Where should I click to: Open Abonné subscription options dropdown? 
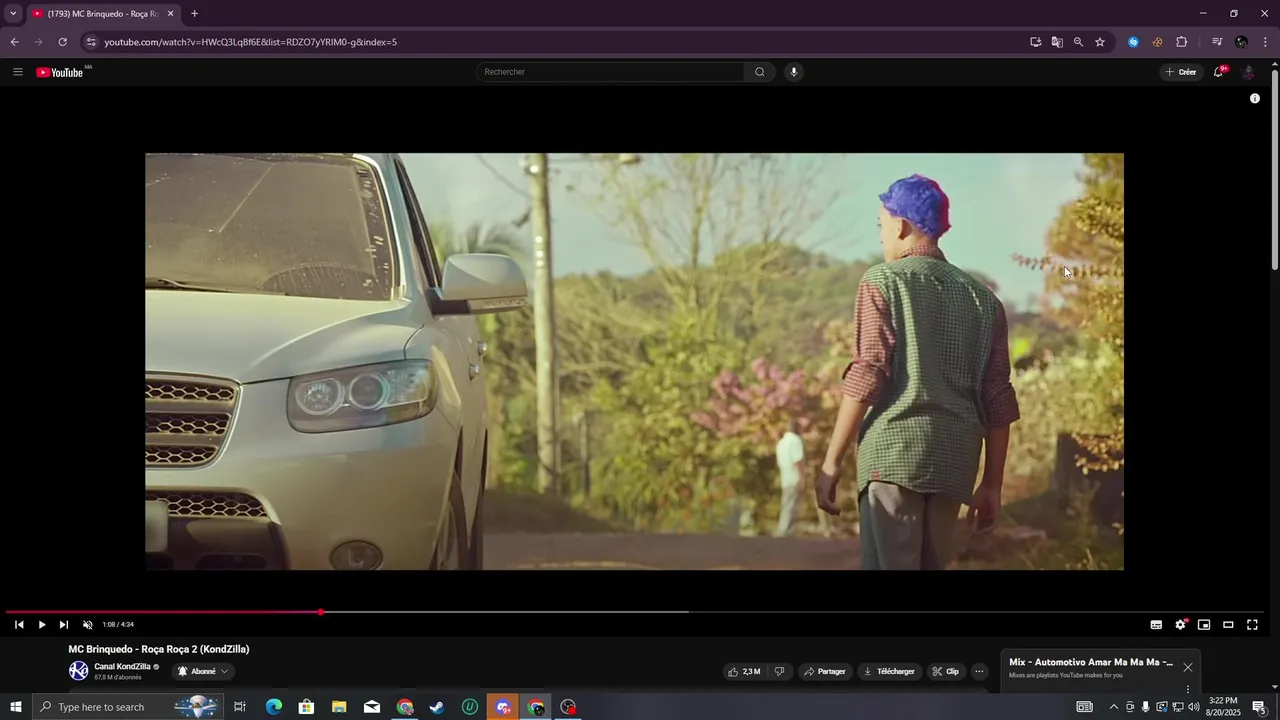[x=203, y=672]
